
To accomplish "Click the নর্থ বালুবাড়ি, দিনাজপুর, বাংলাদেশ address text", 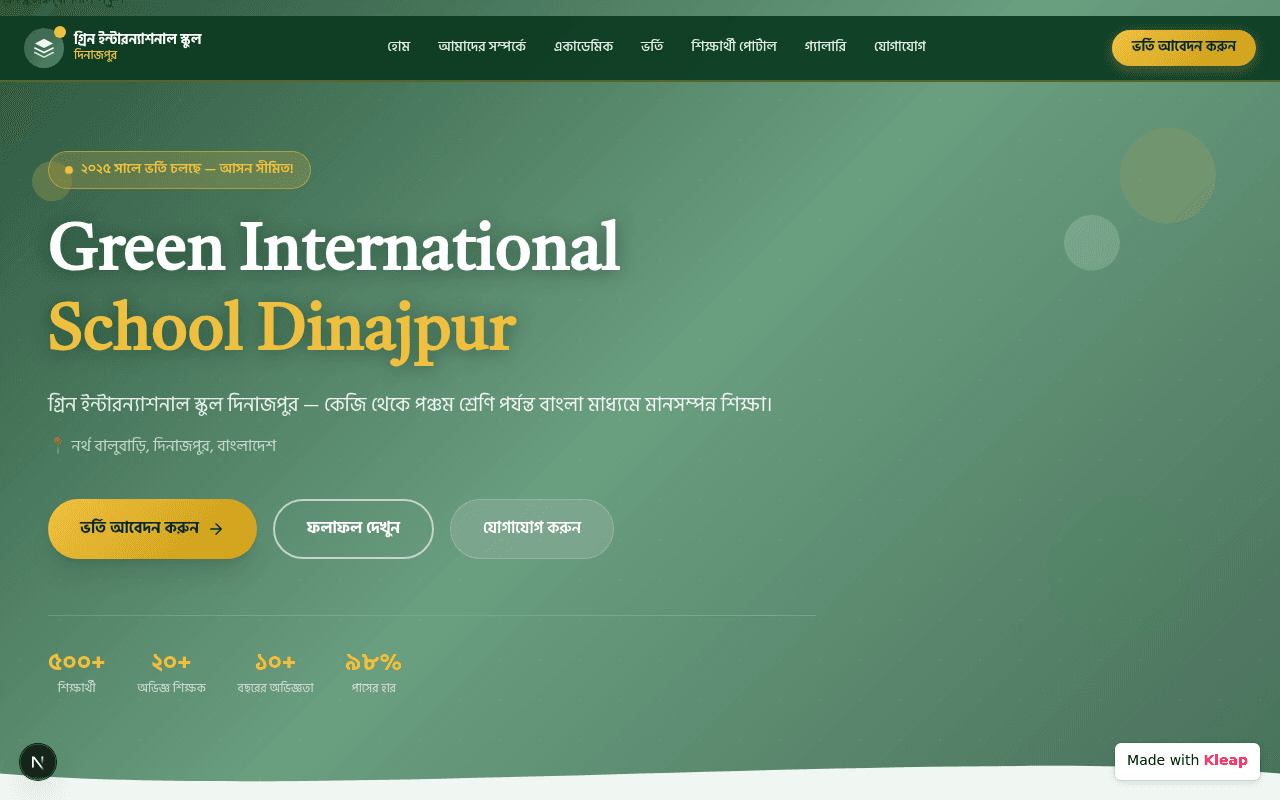I will [174, 446].
